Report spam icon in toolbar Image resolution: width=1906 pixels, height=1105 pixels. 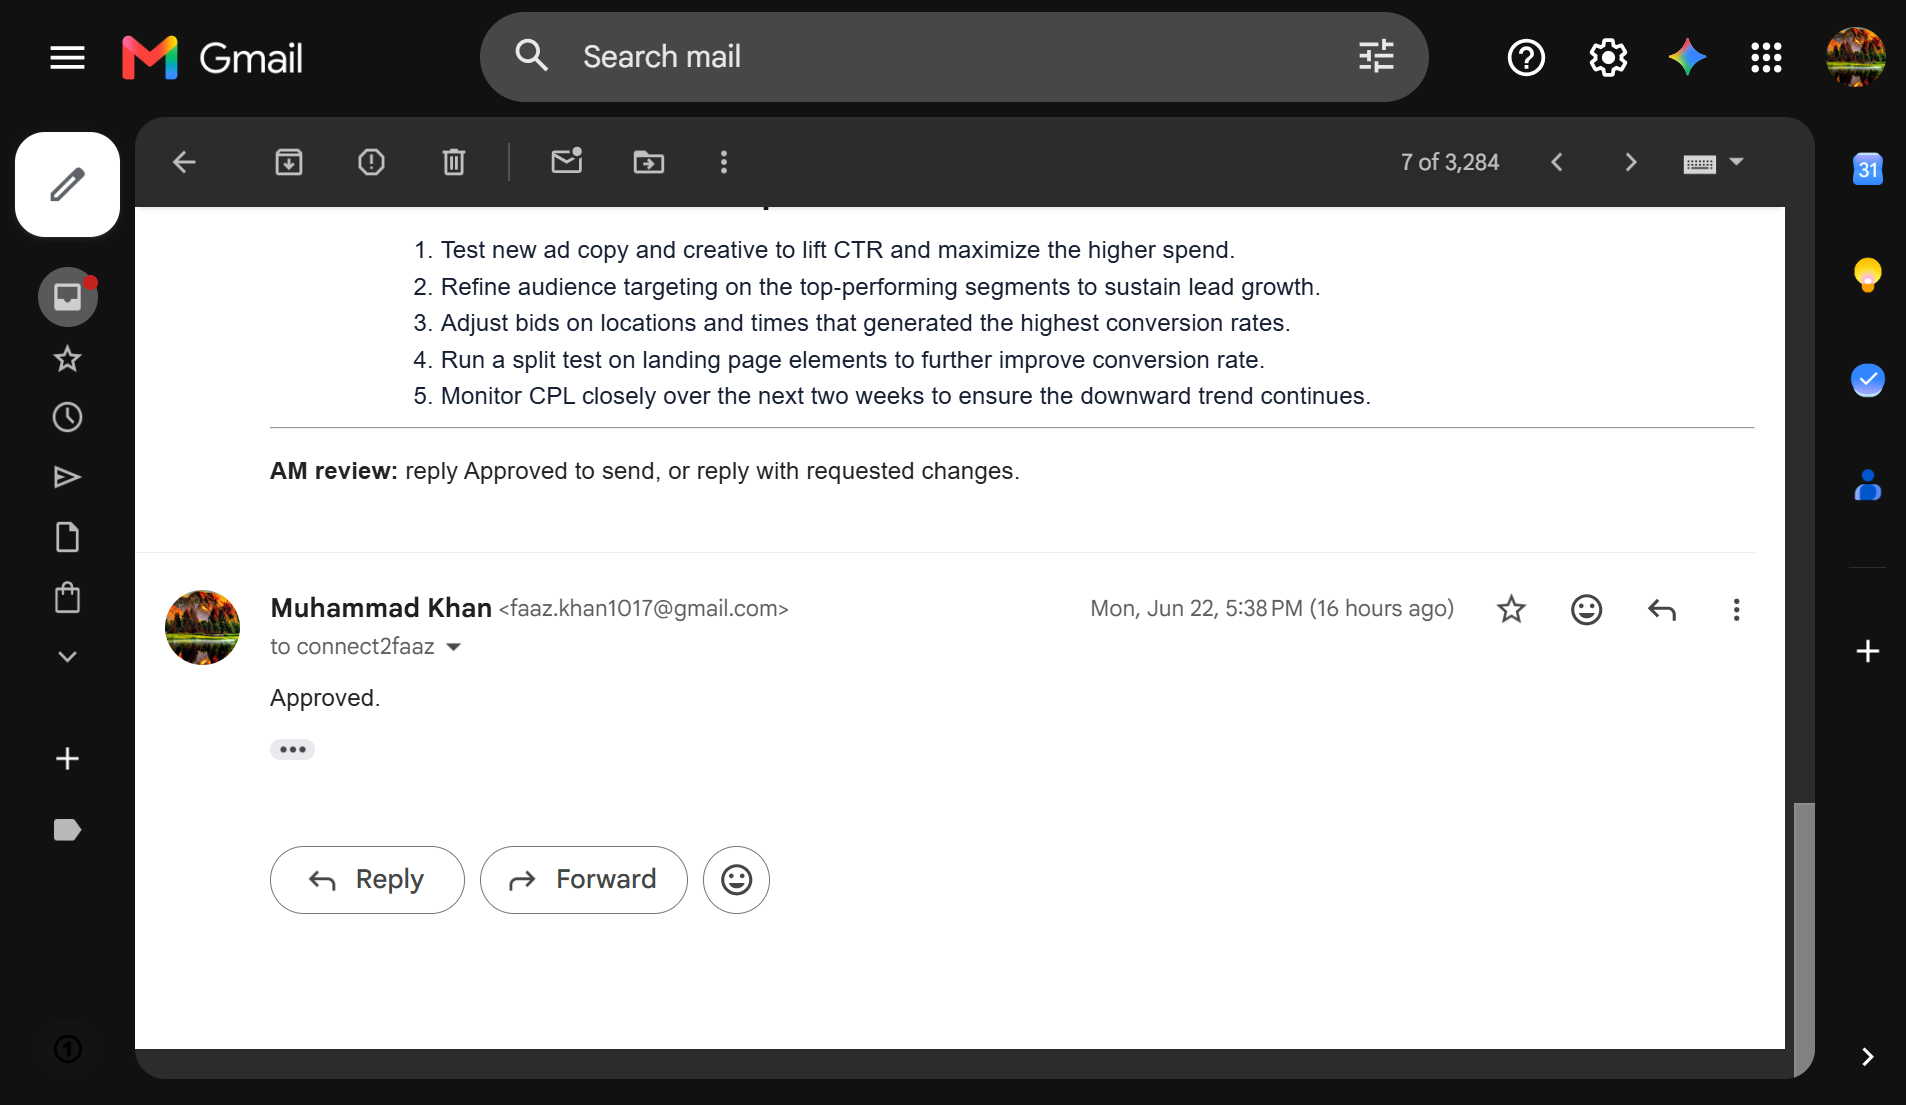(x=371, y=162)
